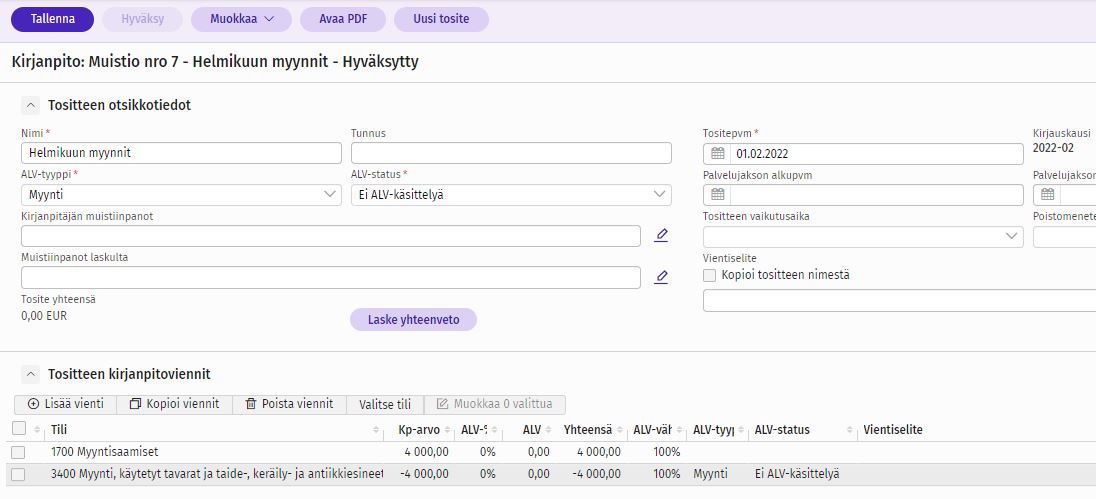Viewport: 1096px width, 499px height.
Task: Click the Kirjanpitäjän muistiinpanot text field
Action: 331,236
